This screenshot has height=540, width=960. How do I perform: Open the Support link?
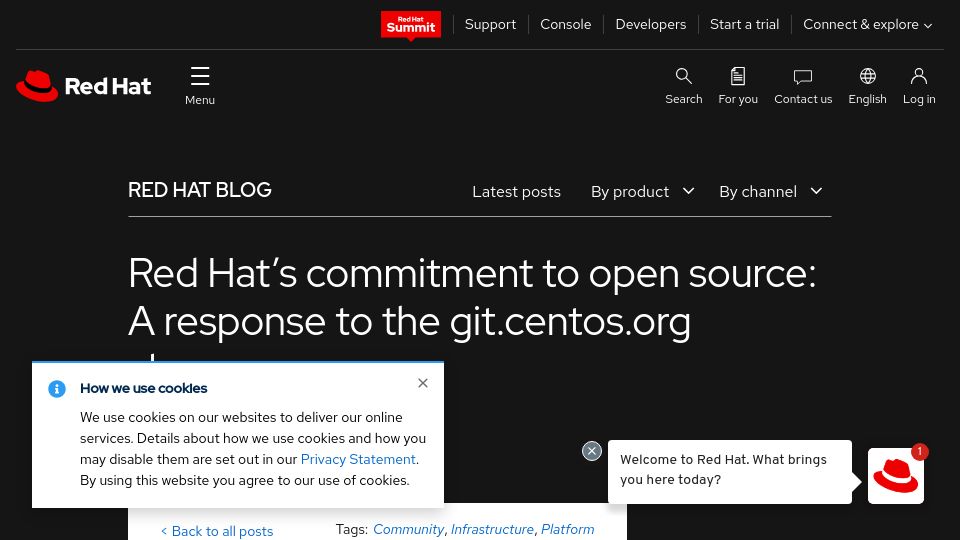pos(490,24)
